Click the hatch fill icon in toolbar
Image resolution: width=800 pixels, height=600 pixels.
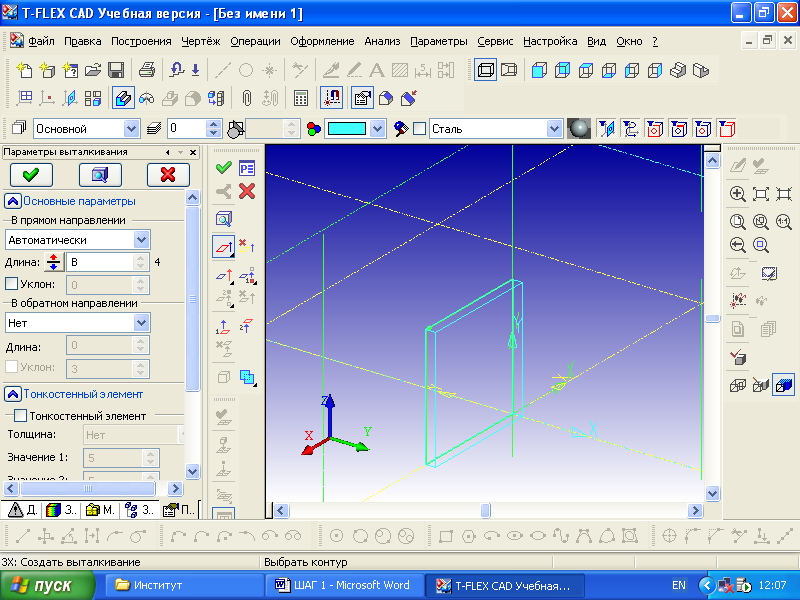click(x=399, y=70)
